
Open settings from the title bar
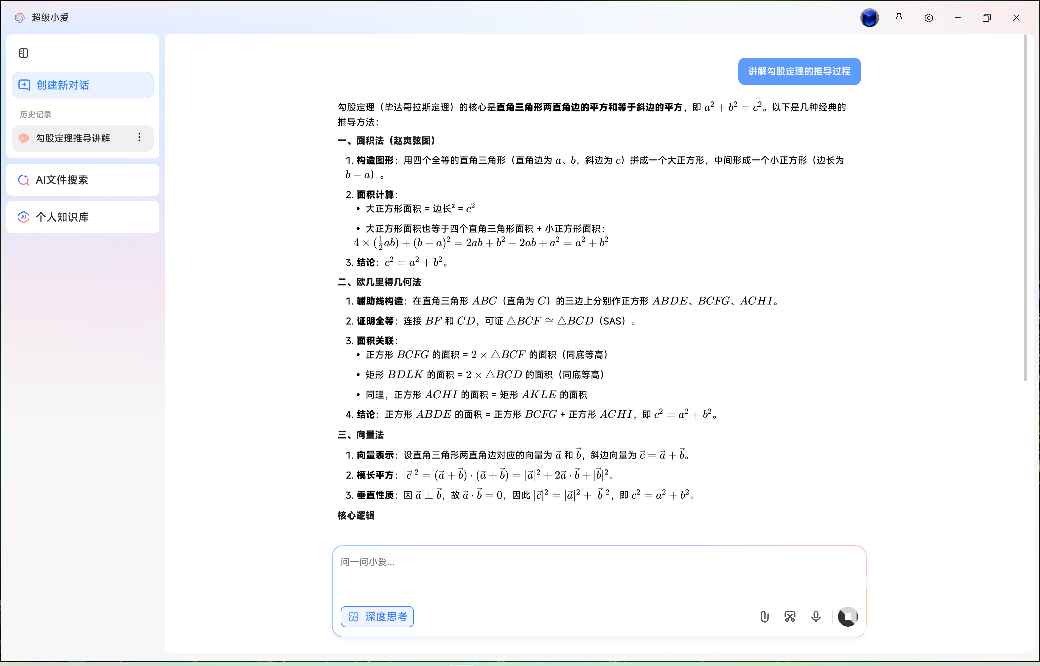[929, 18]
